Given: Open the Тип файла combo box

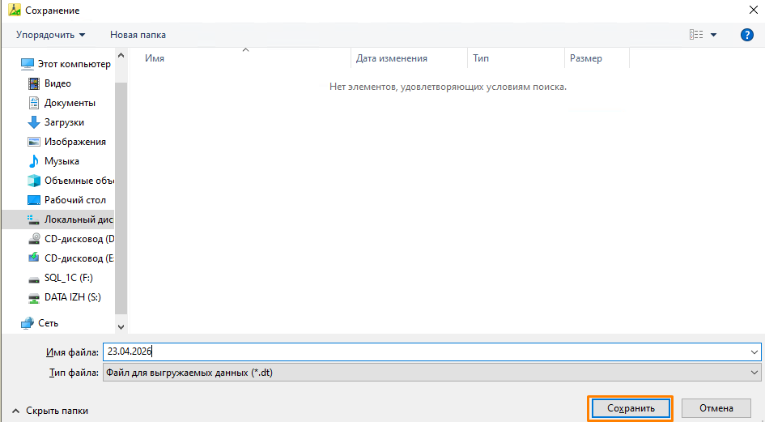Looking at the screenshot, I should click(x=432, y=373).
